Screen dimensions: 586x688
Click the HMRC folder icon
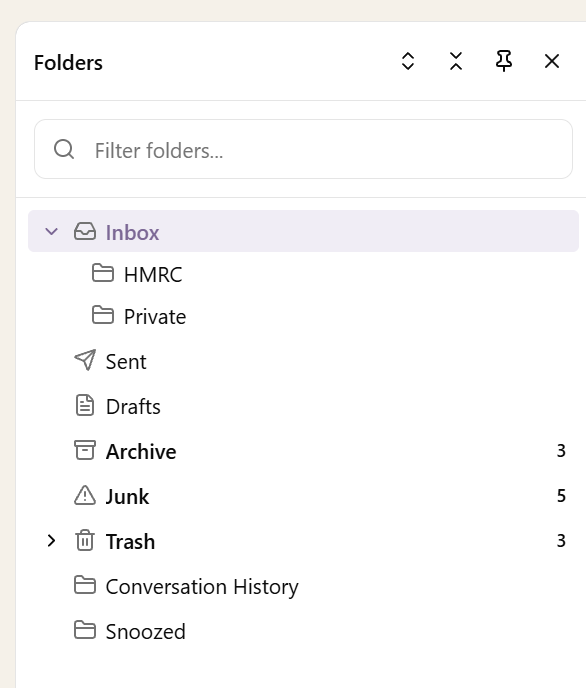(103, 273)
